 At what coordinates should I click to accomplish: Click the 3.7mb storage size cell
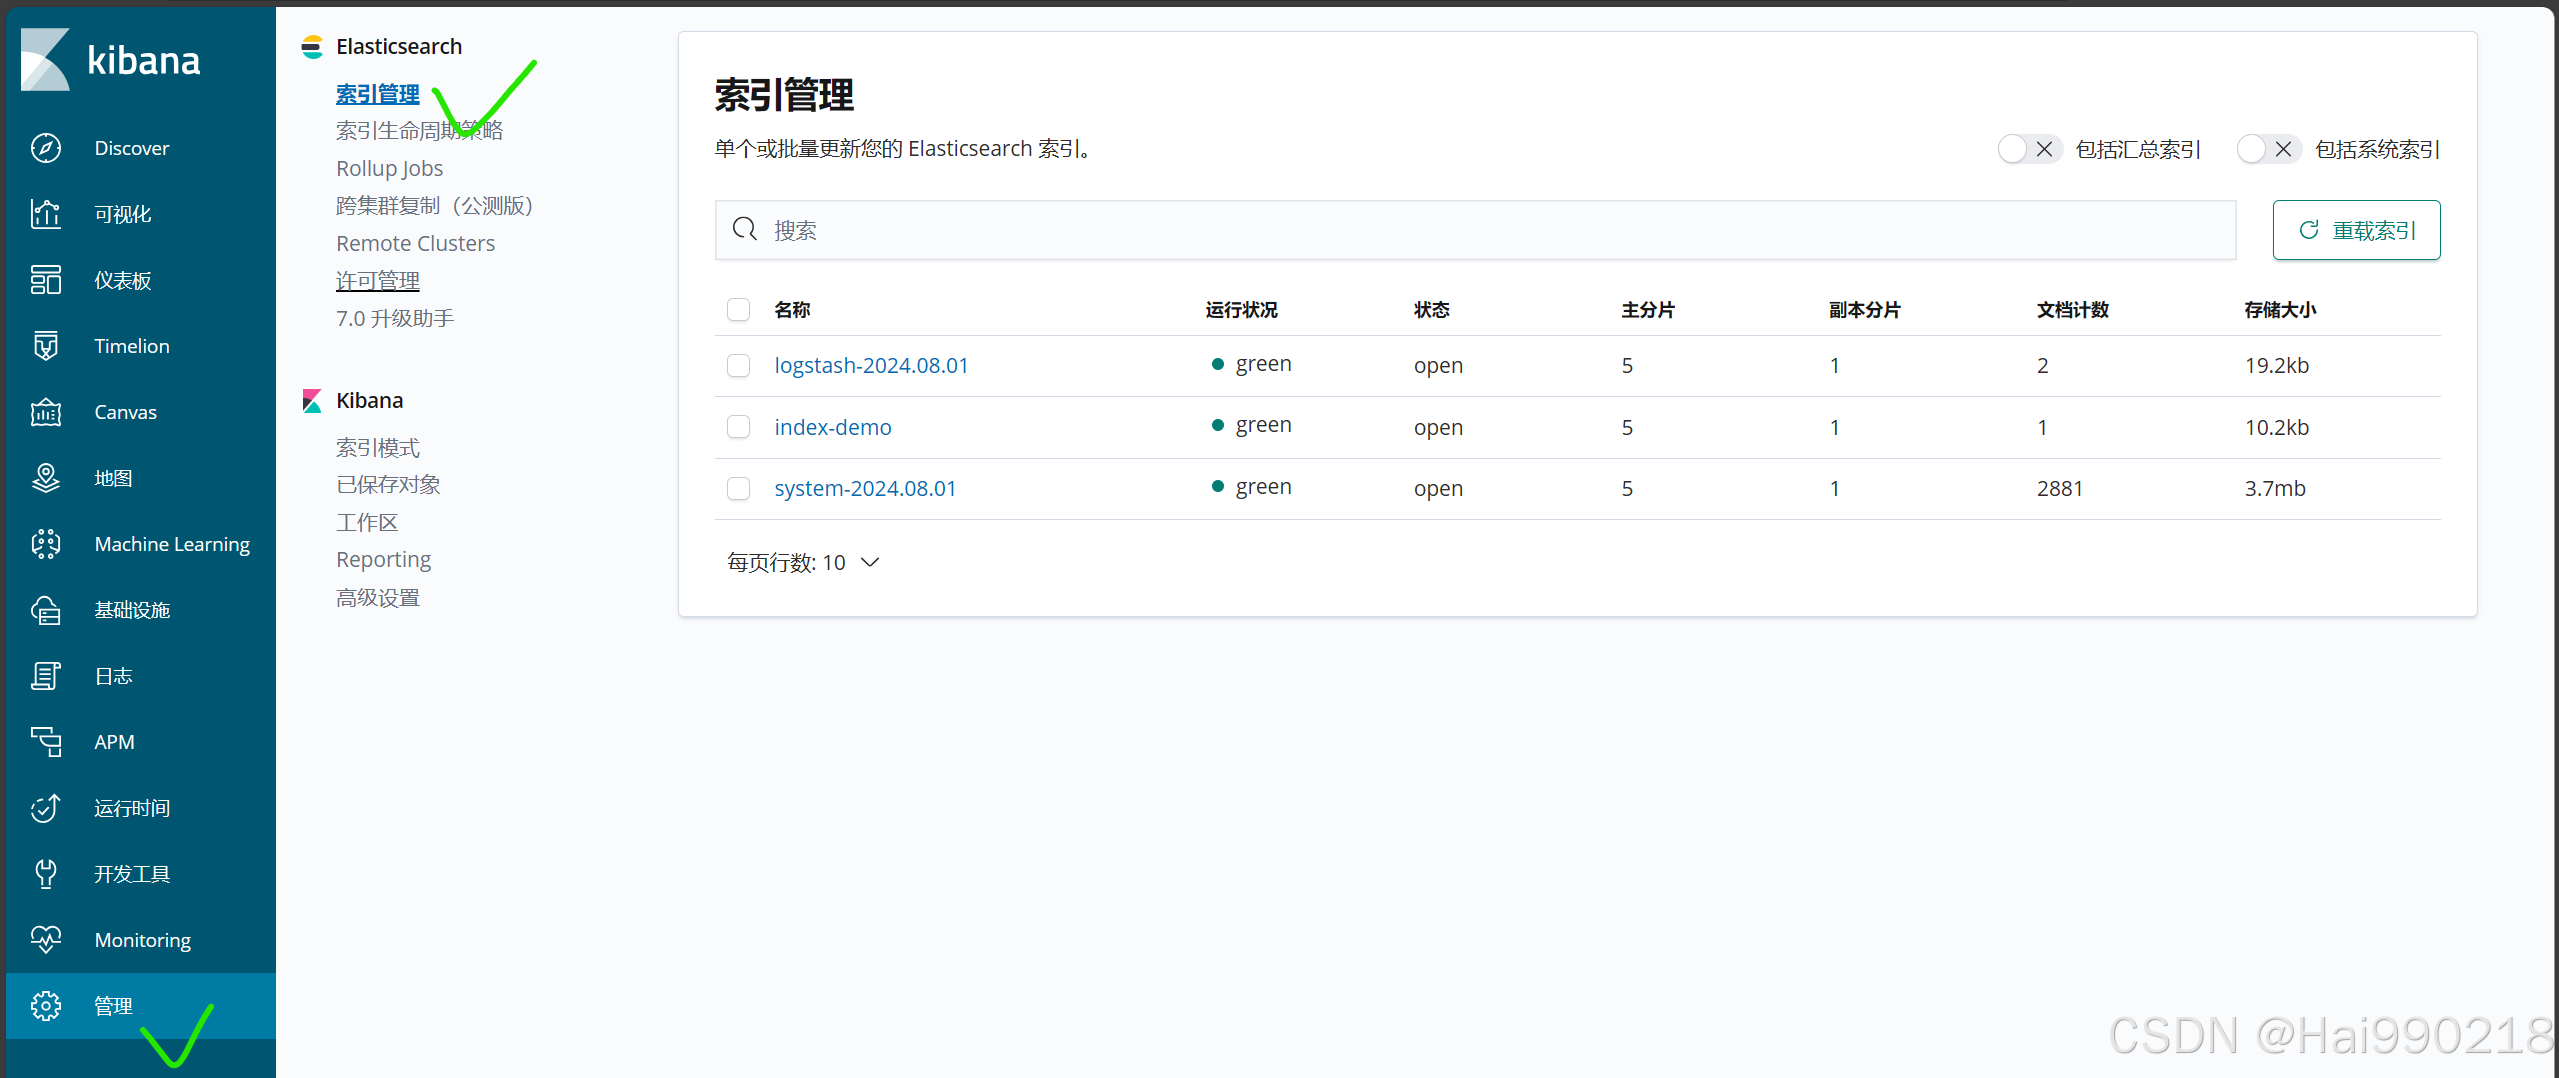click(x=2275, y=489)
